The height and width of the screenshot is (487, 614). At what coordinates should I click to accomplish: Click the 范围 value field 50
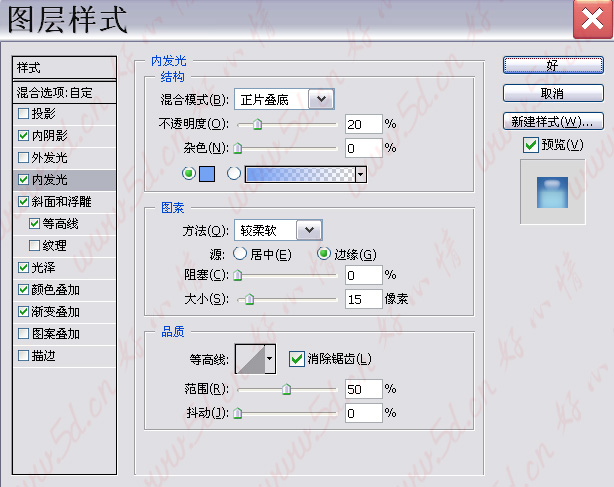[x=363, y=389]
